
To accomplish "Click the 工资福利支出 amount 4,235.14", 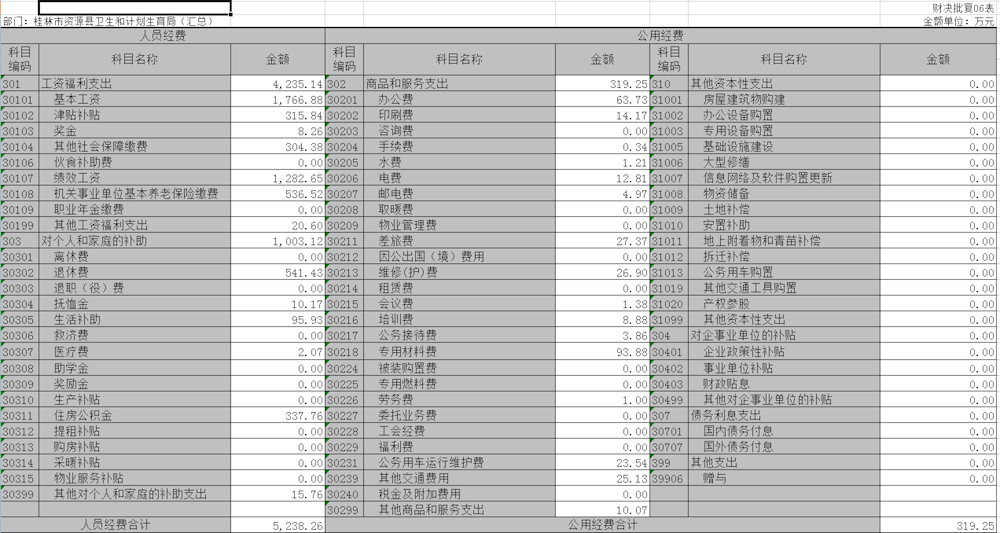I will 278,85.
